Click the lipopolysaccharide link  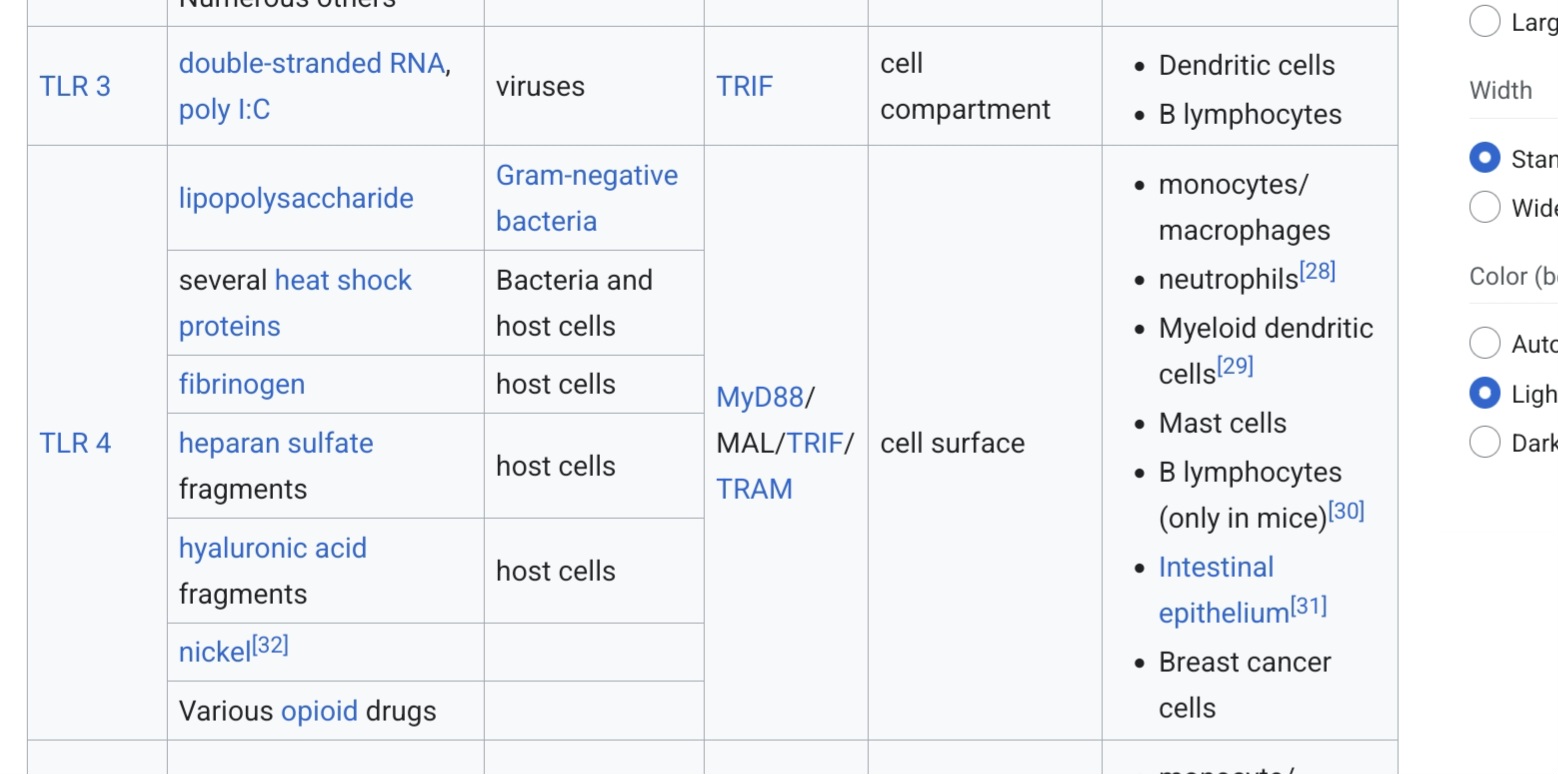296,198
